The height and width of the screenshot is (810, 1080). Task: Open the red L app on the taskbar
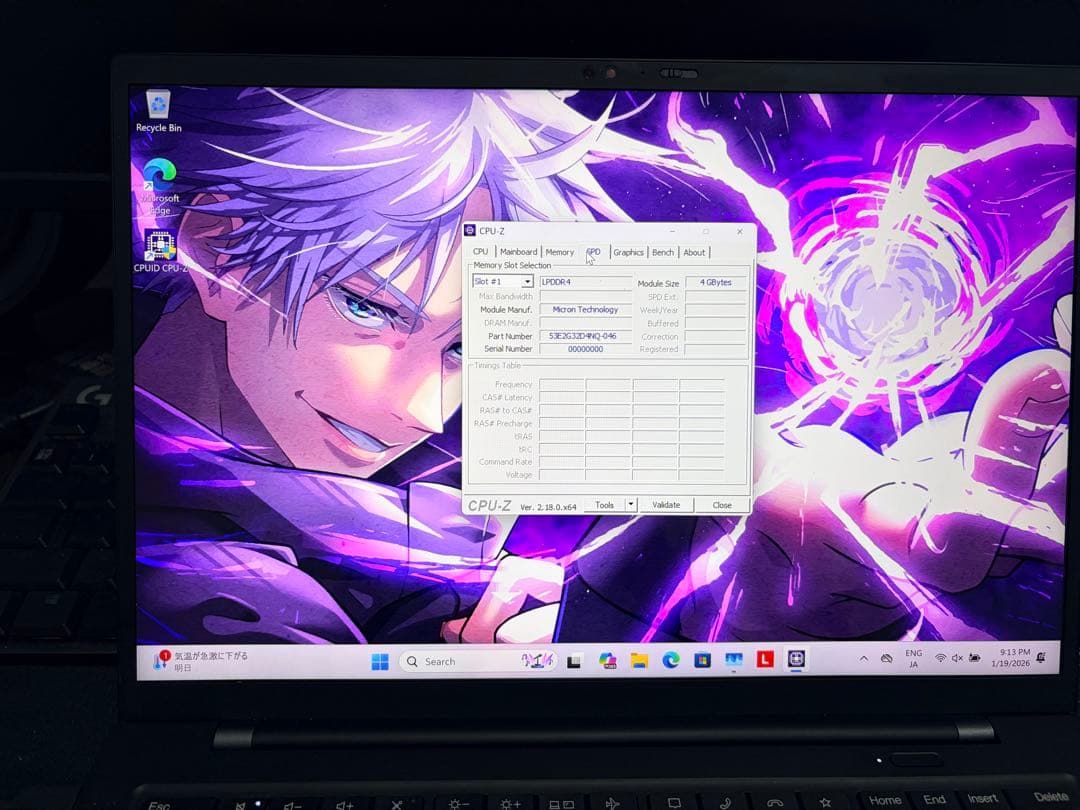coord(764,660)
